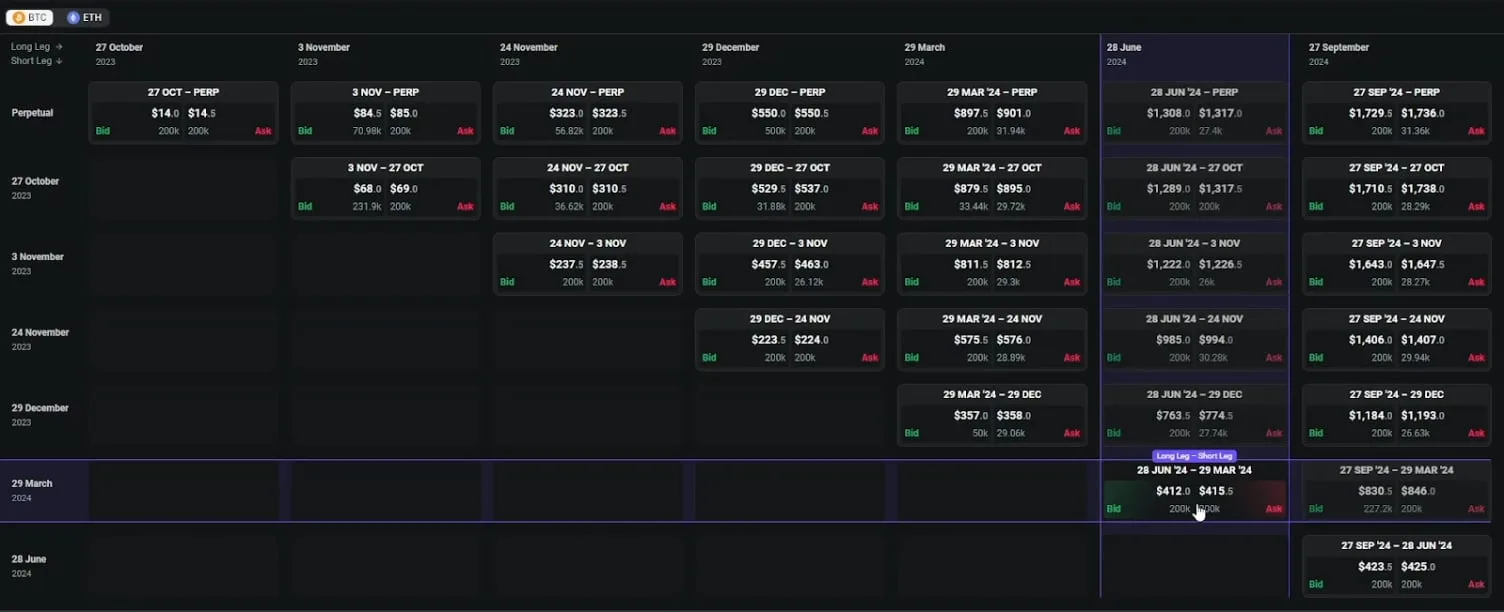Click the 27 October row label

click(x=35, y=188)
